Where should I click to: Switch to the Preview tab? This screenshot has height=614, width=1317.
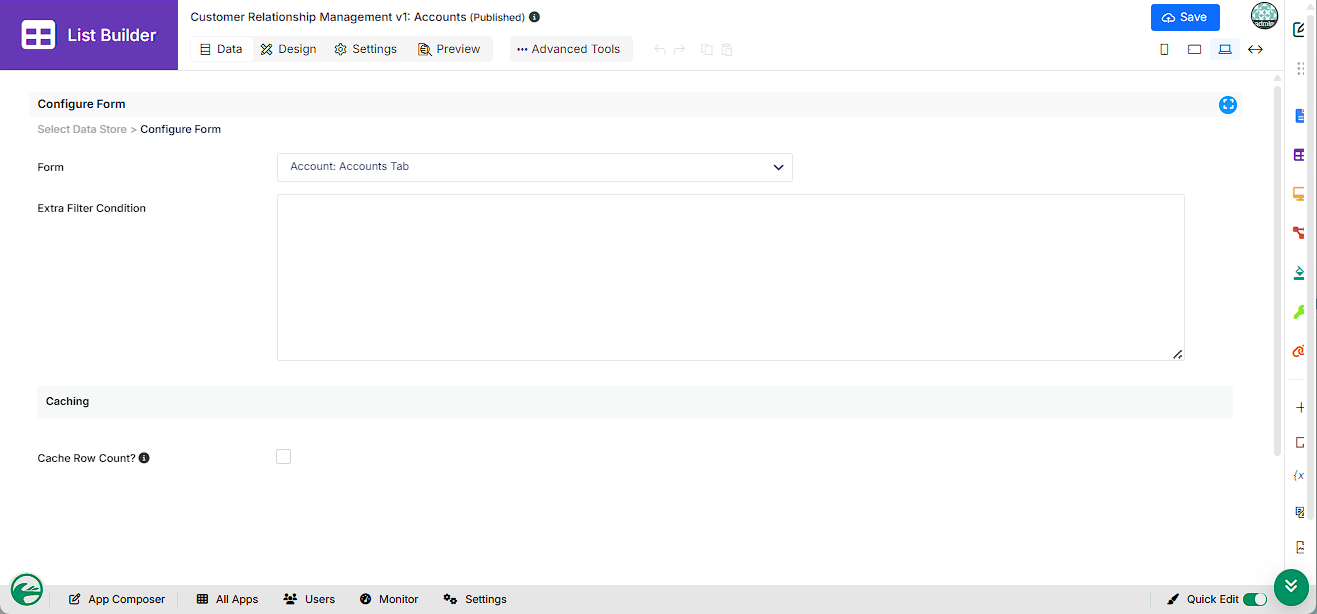point(449,49)
